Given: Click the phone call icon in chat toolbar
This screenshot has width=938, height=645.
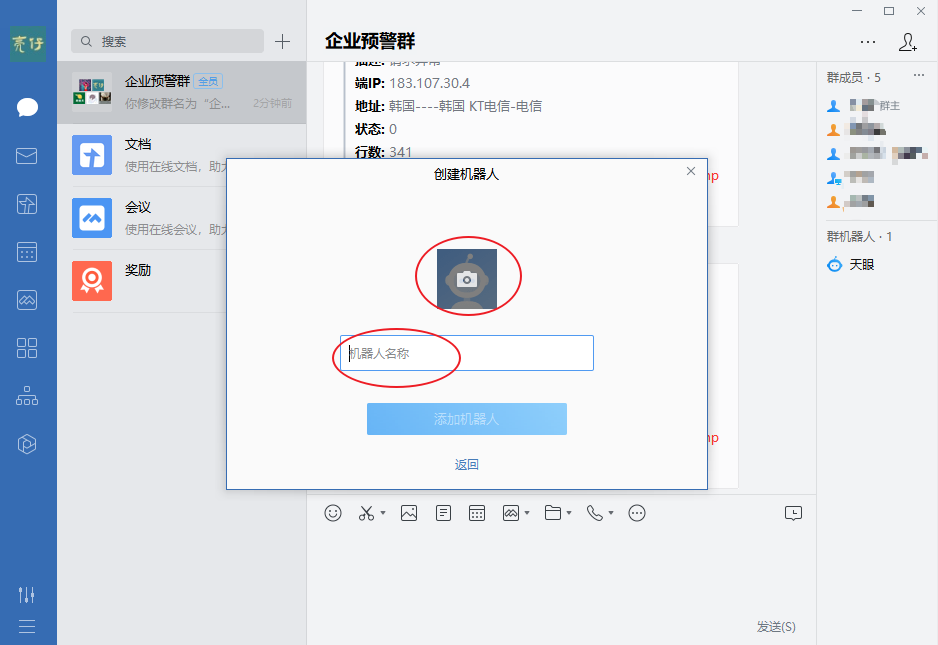Looking at the screenshot, I should [595, 512].
